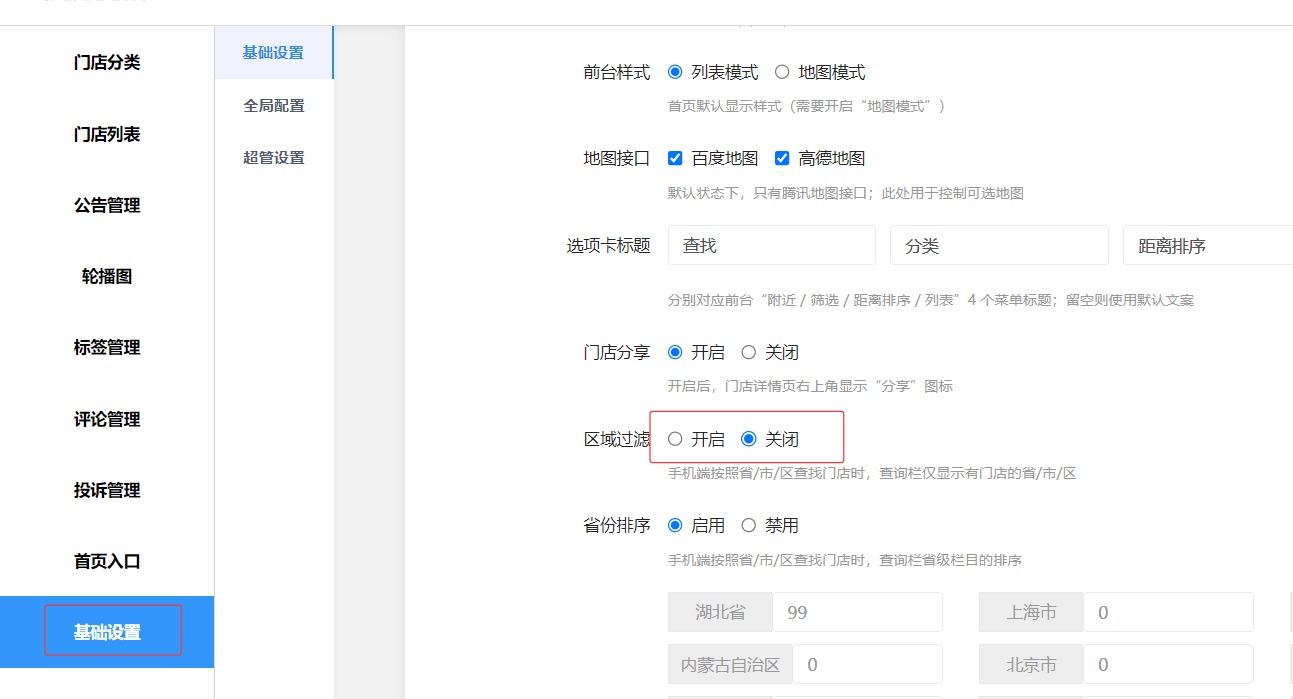Set 门店分享 to 关闭
The width and height of the screenshot is (1293, 699).
pyautogui.click(x=749, y=352)
